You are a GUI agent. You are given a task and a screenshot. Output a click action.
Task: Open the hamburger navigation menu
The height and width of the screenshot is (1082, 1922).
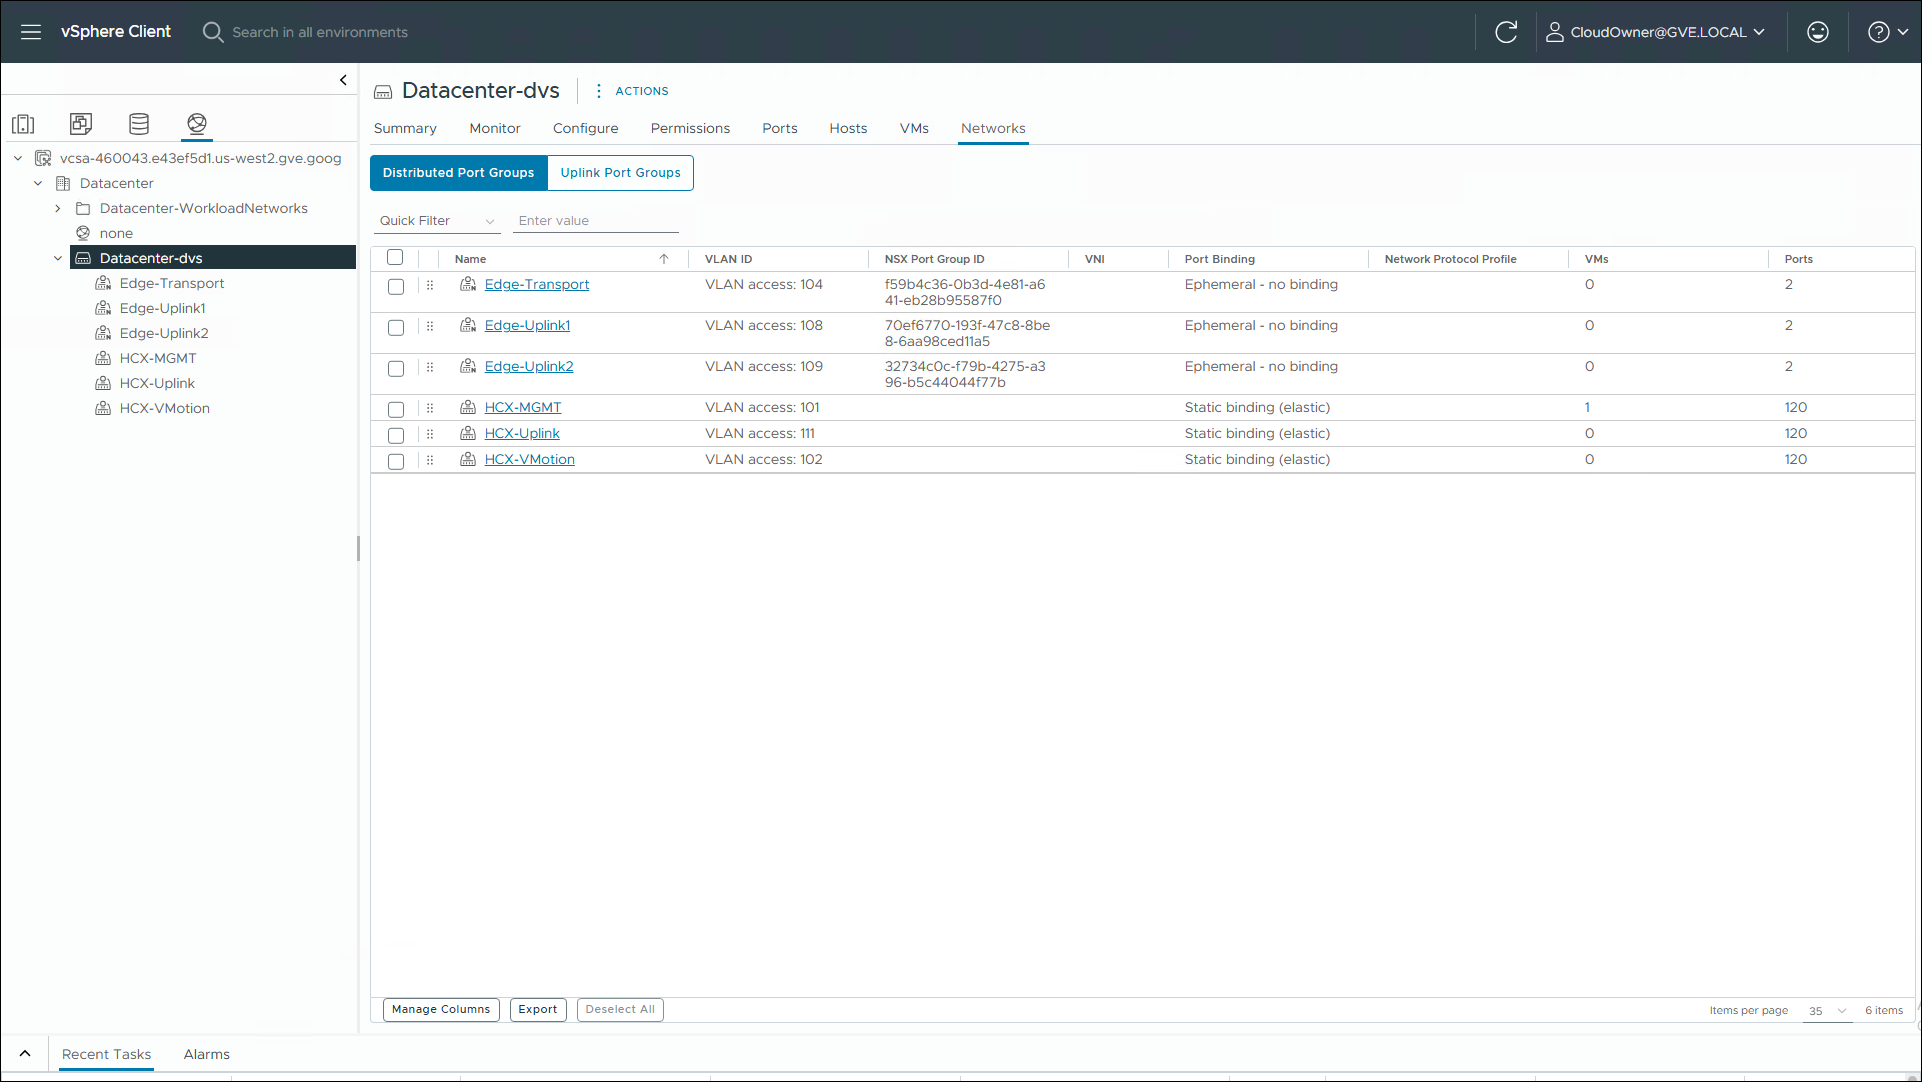click(x=31, y=32)
